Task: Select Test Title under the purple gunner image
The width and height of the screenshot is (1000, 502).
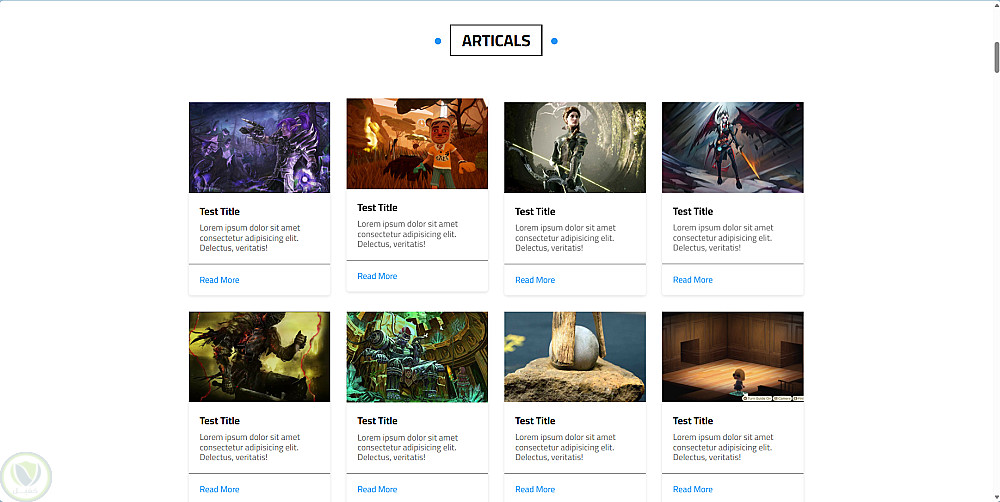Action: pyautogui.click(x=219, y=212)
